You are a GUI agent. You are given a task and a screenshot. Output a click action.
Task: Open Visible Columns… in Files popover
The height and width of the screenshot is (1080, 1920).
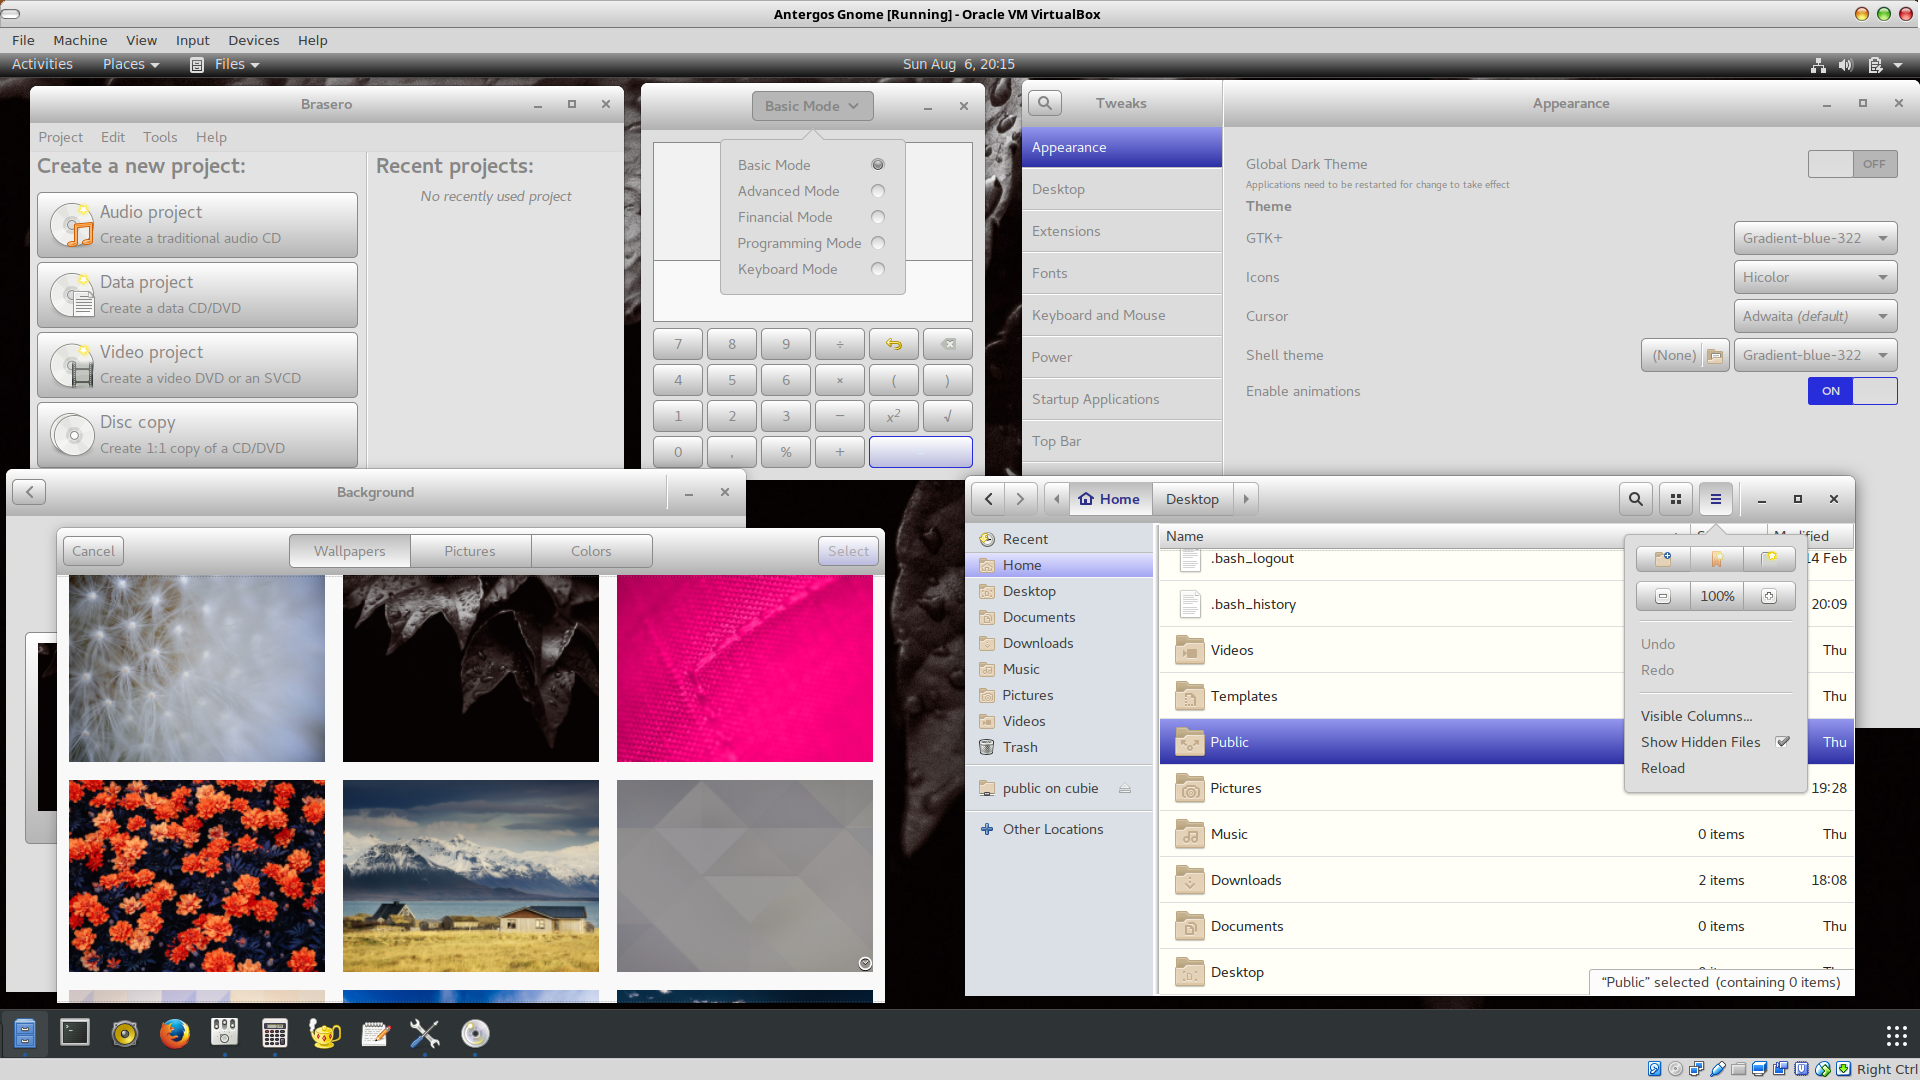(x=1696, y=716)
